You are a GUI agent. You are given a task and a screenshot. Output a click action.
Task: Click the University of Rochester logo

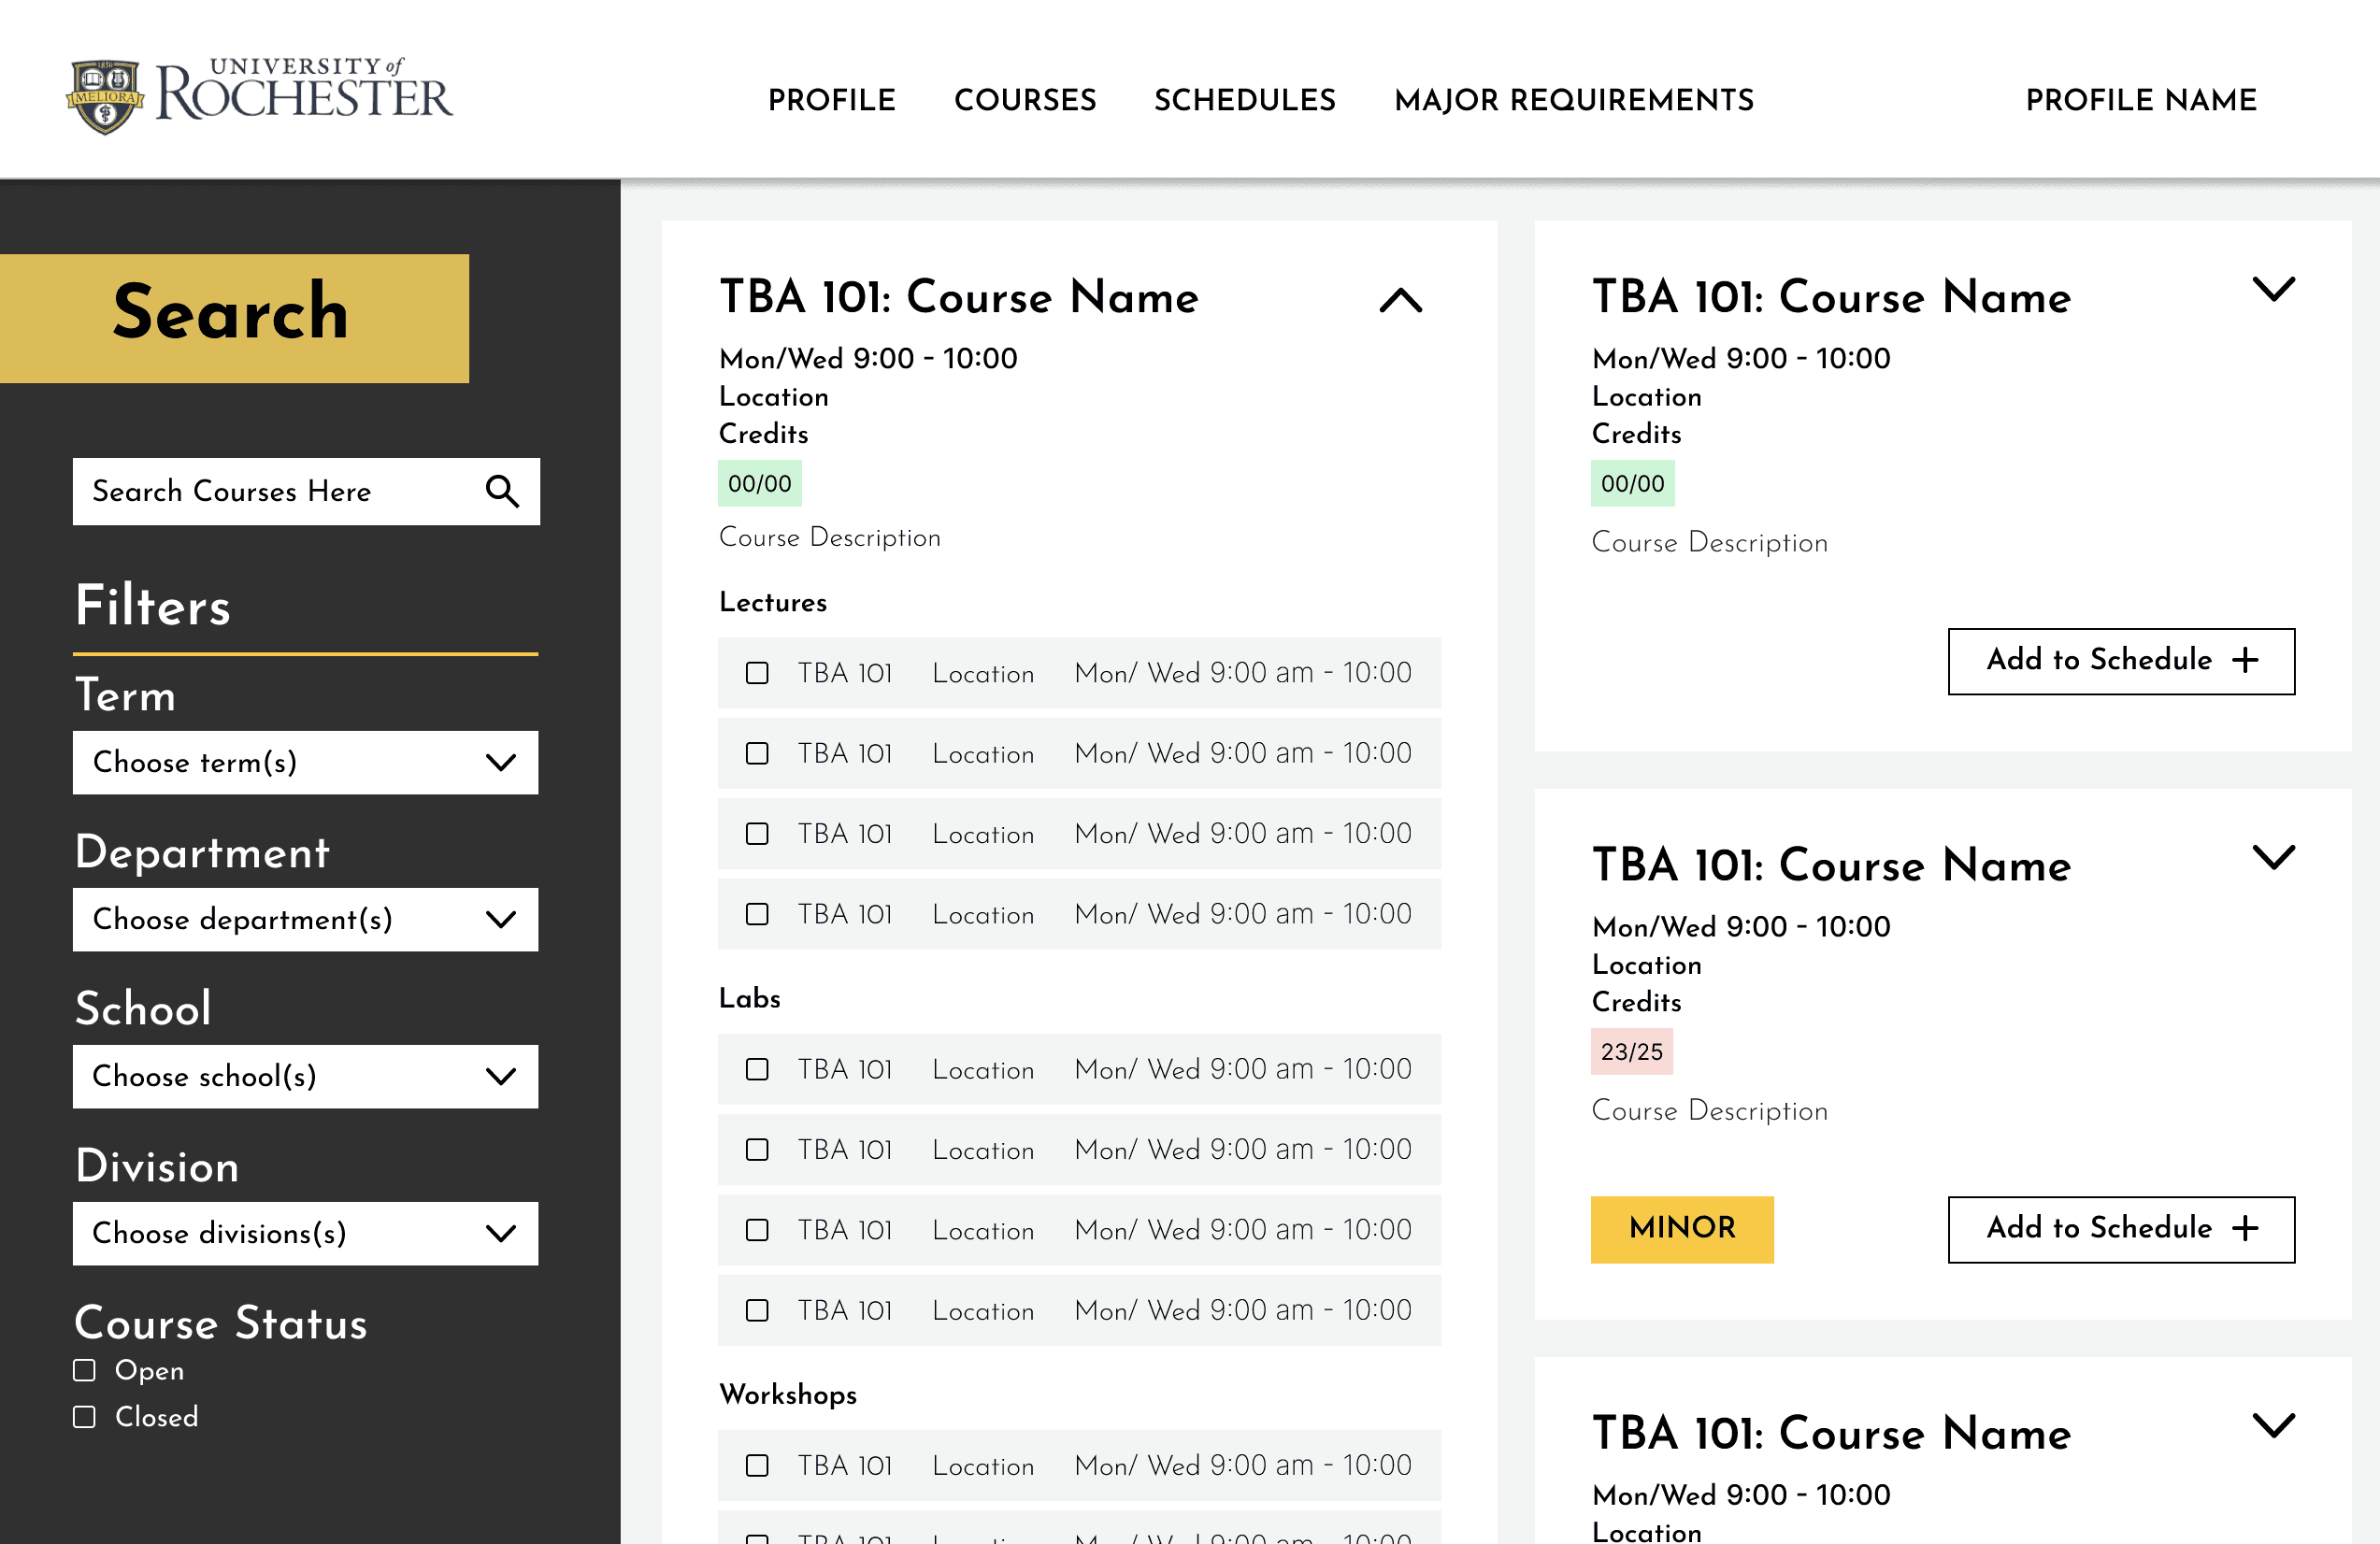(x=259, y=96)
